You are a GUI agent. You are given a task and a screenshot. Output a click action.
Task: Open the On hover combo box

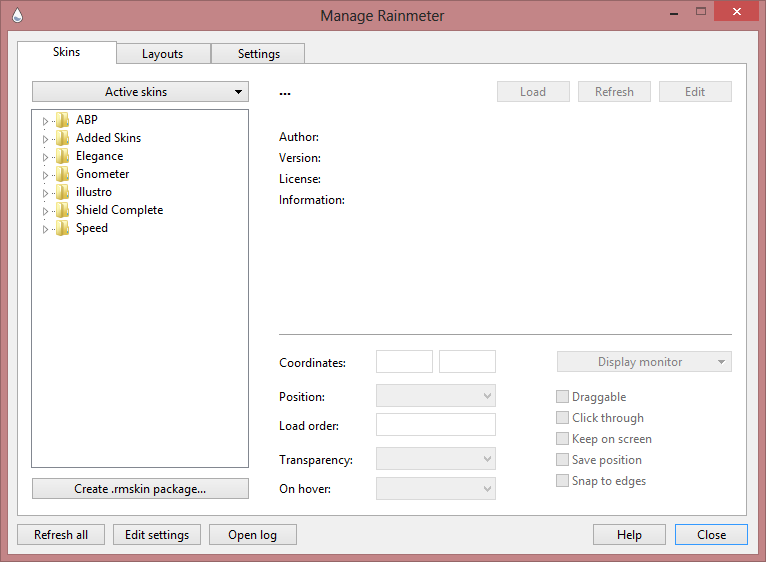tap(436, 488)
